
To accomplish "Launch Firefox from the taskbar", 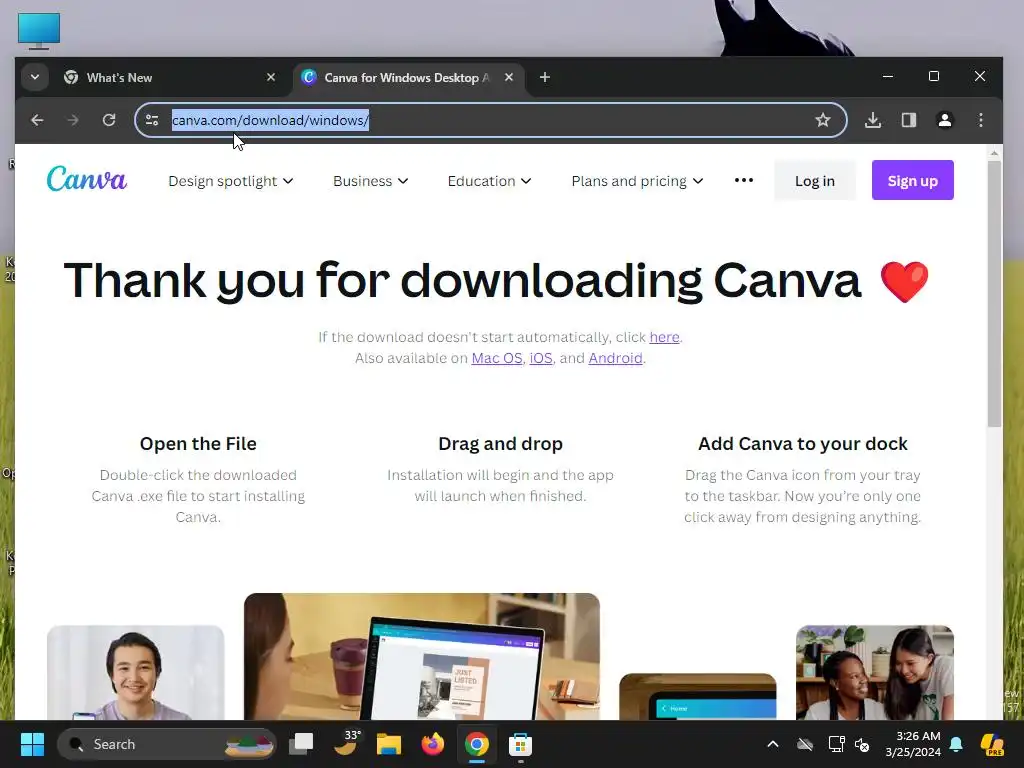I will coord(432,744).
